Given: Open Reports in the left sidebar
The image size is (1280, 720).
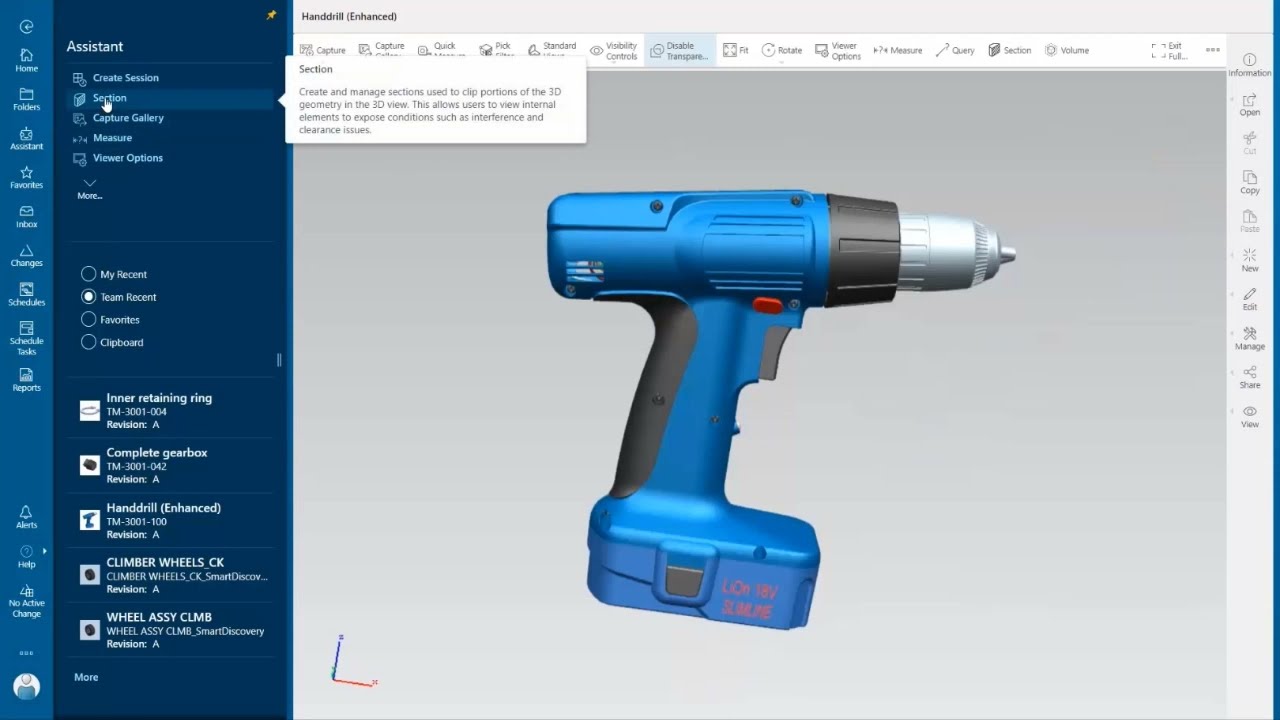Looking at the screenshot, I should tap(26, 380).
